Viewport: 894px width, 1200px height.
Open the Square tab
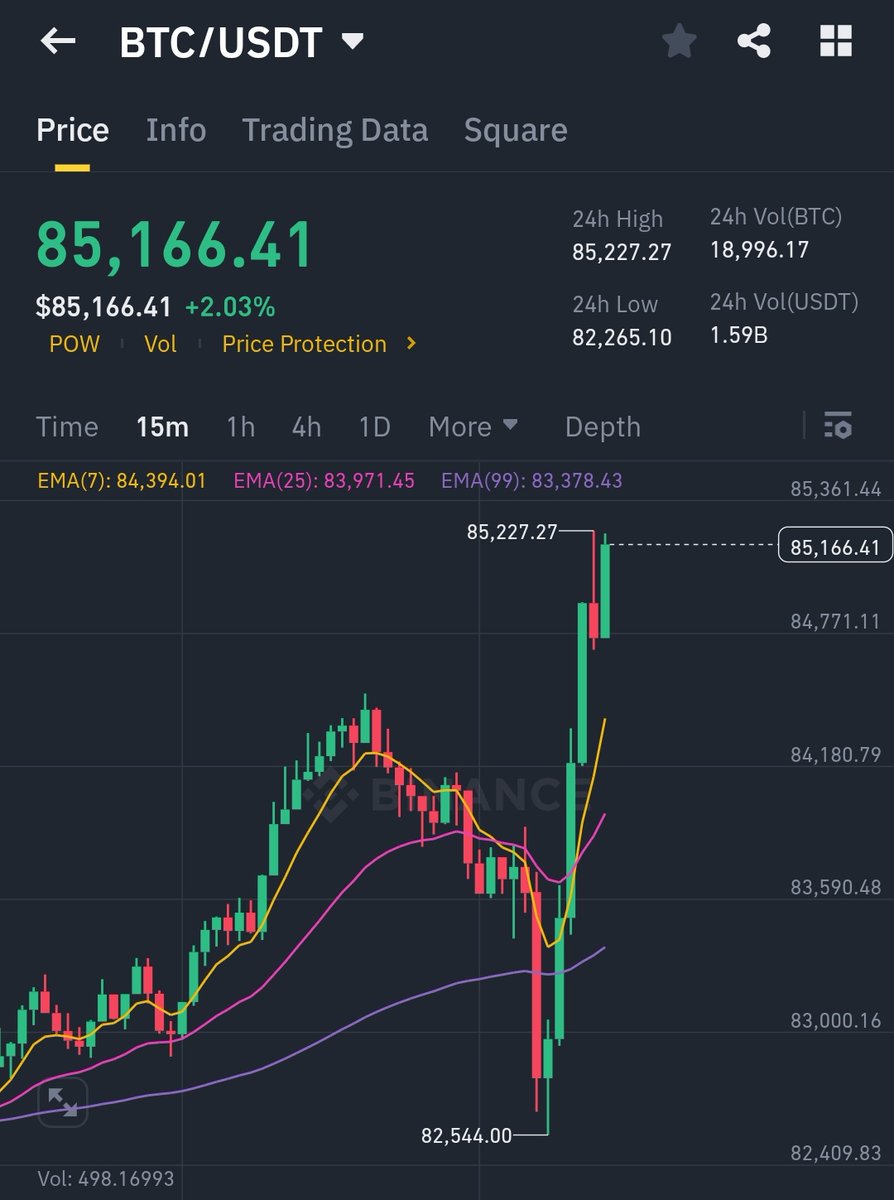[515, 130]
